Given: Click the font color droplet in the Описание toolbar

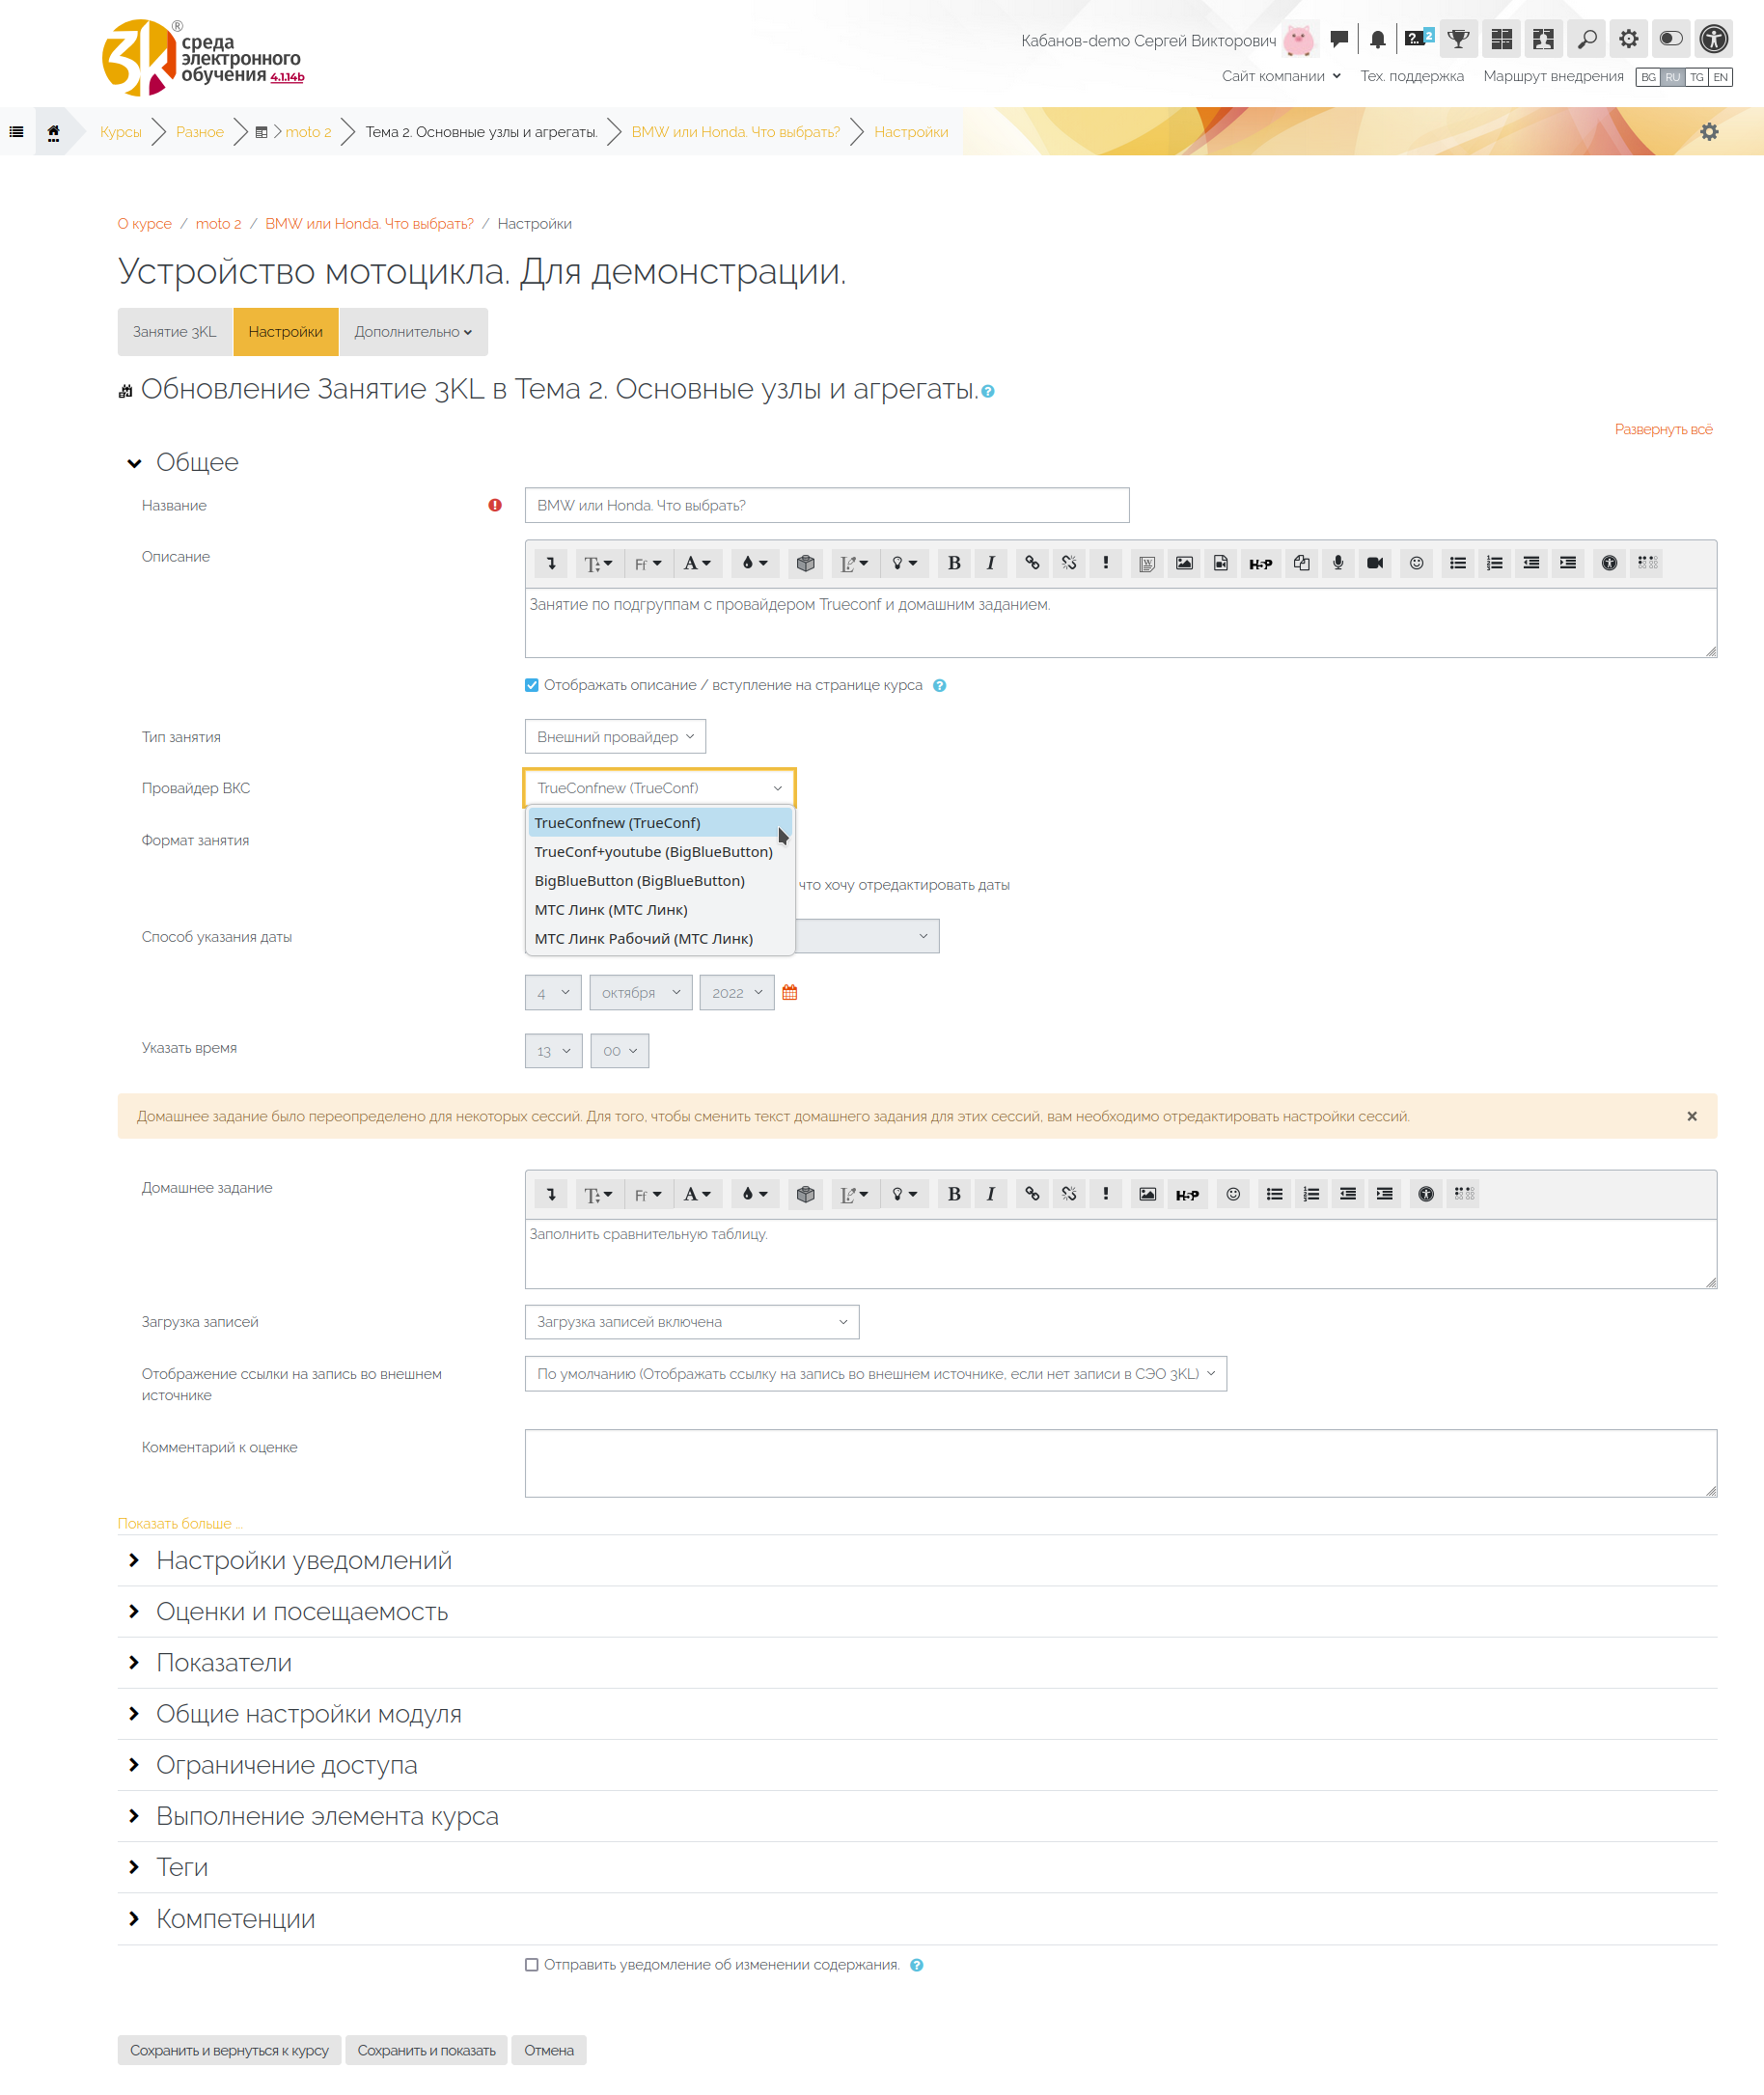Looking at the screenshot, I should 755,563.
